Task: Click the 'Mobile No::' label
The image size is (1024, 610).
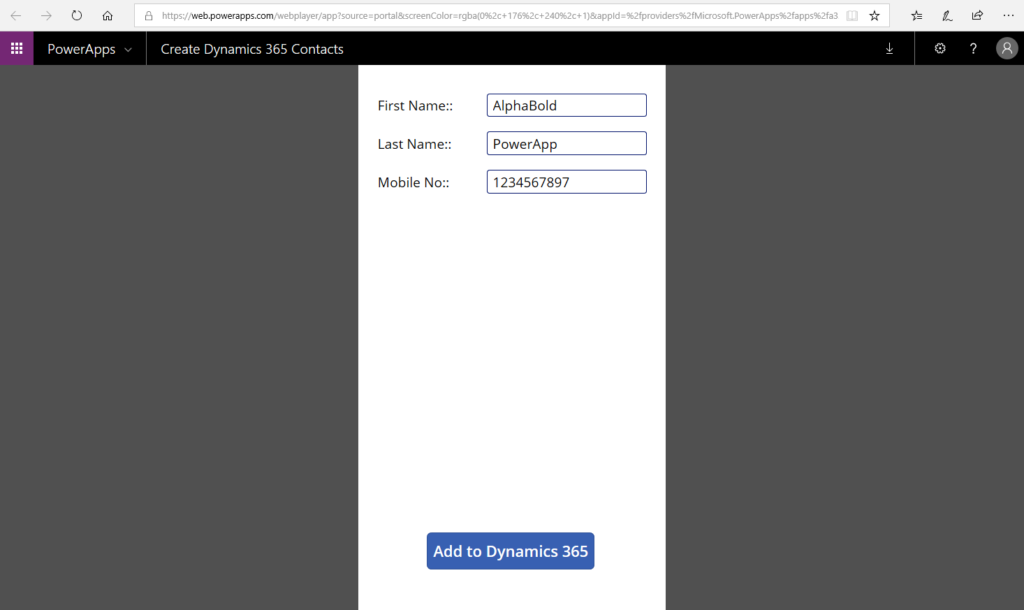Action: pyautogui.click(x=413, y=183)
